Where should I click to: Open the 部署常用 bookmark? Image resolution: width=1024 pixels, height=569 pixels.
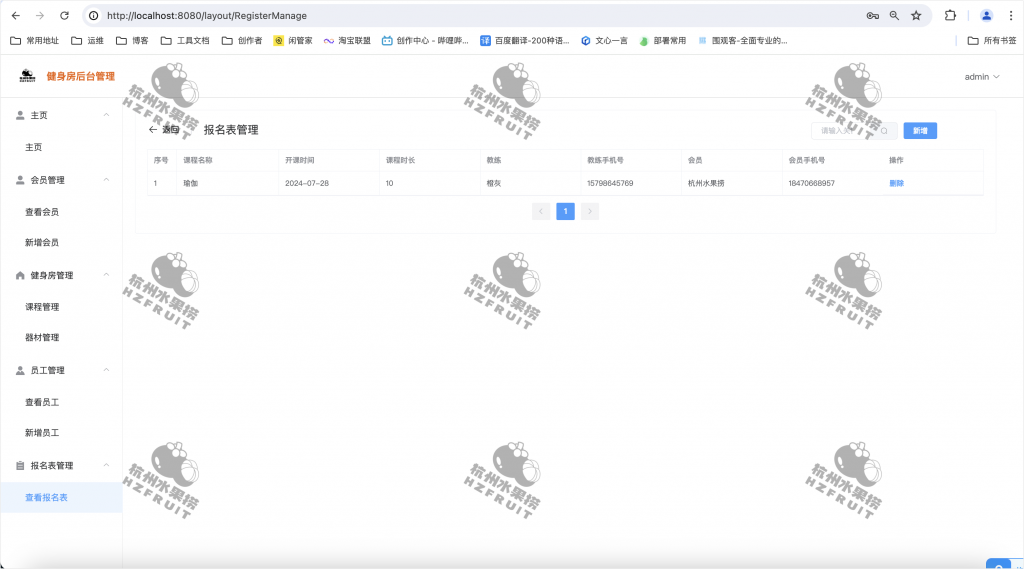tap(662, 41)
